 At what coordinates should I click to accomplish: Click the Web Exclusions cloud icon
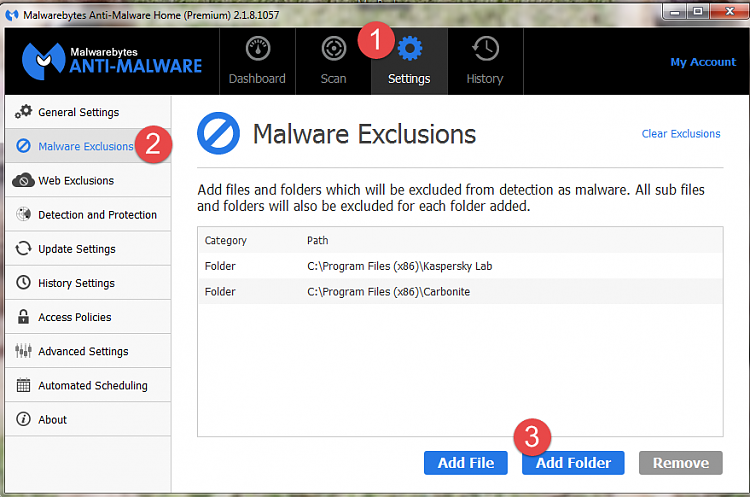tap(23, 180)
